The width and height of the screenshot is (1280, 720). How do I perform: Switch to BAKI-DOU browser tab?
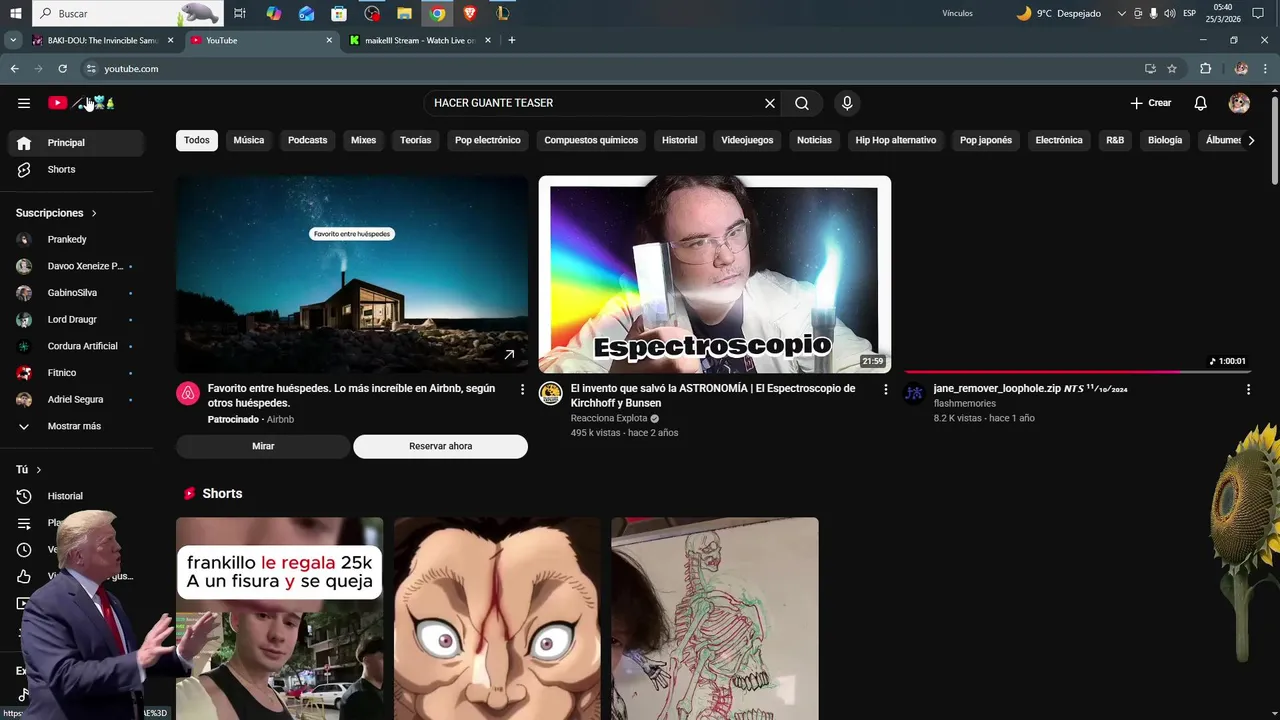point(101,40)
